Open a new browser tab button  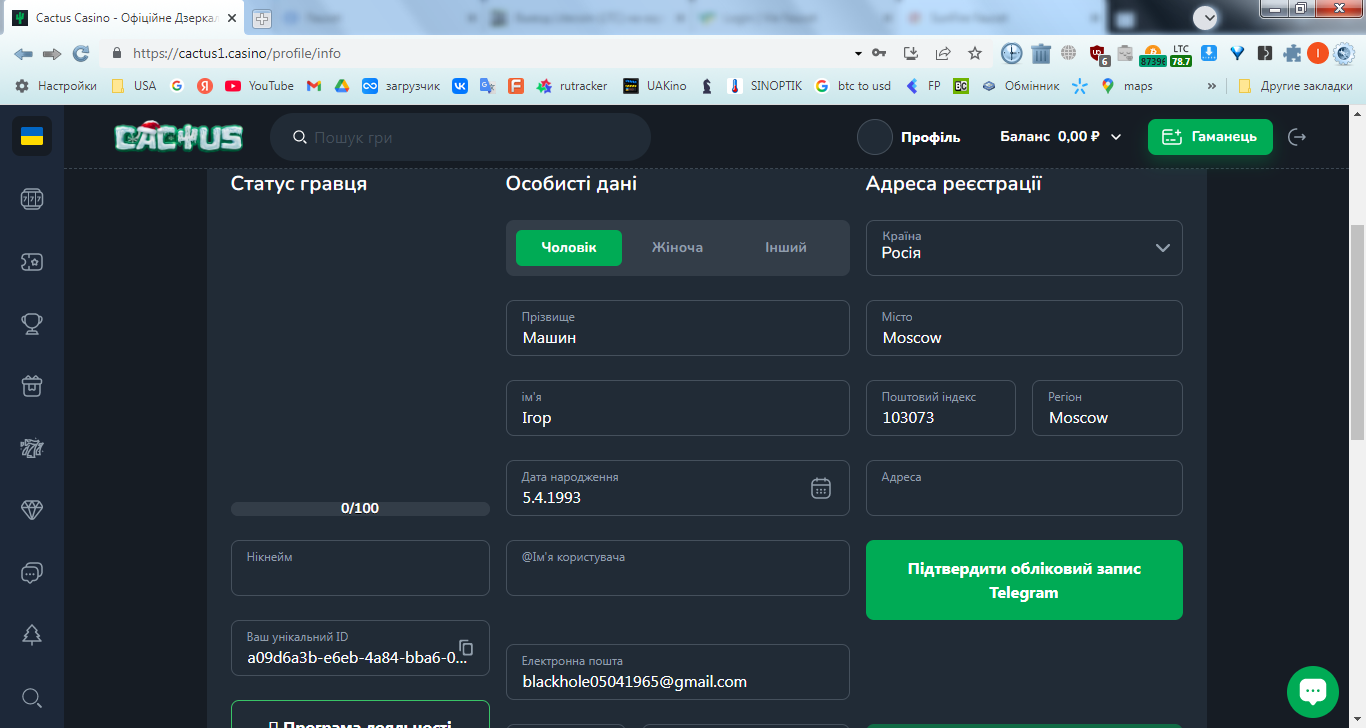(x=262, y=18)
